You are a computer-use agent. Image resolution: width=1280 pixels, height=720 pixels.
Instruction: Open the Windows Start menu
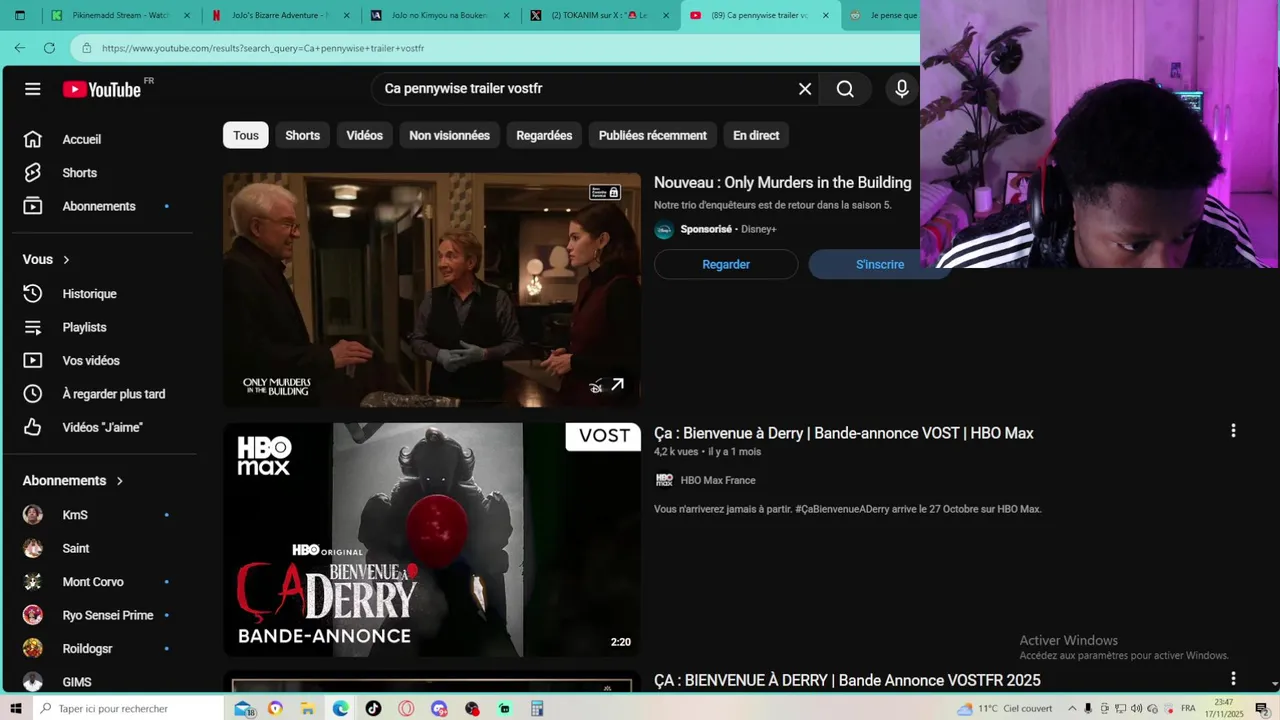16,708
